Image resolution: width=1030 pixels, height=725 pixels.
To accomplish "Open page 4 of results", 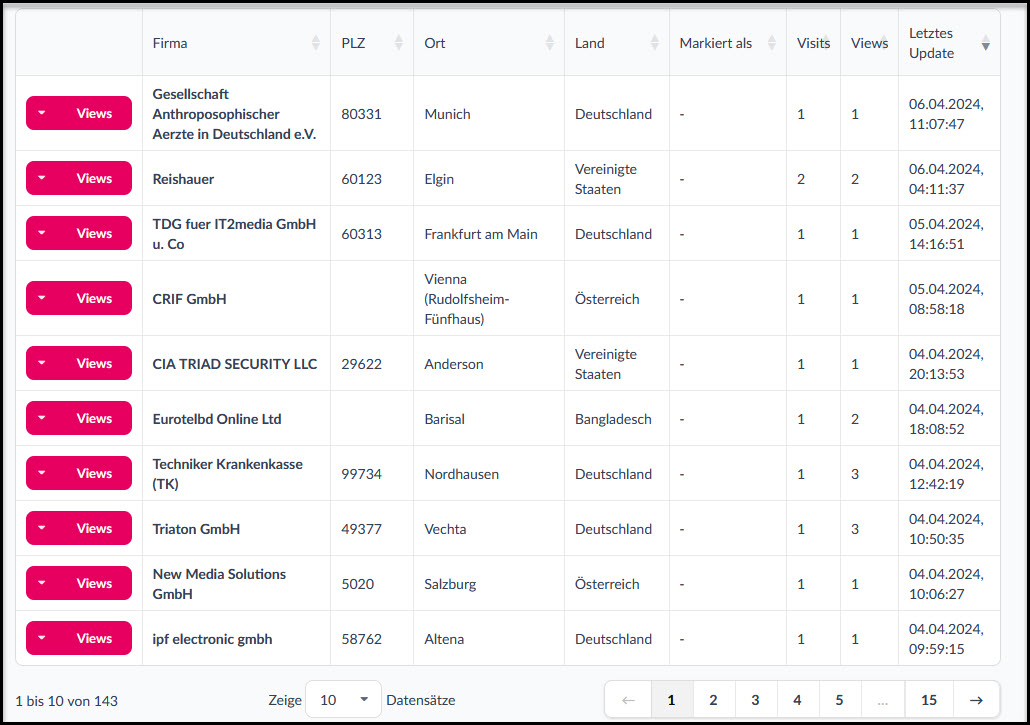I will pos(797,700).
